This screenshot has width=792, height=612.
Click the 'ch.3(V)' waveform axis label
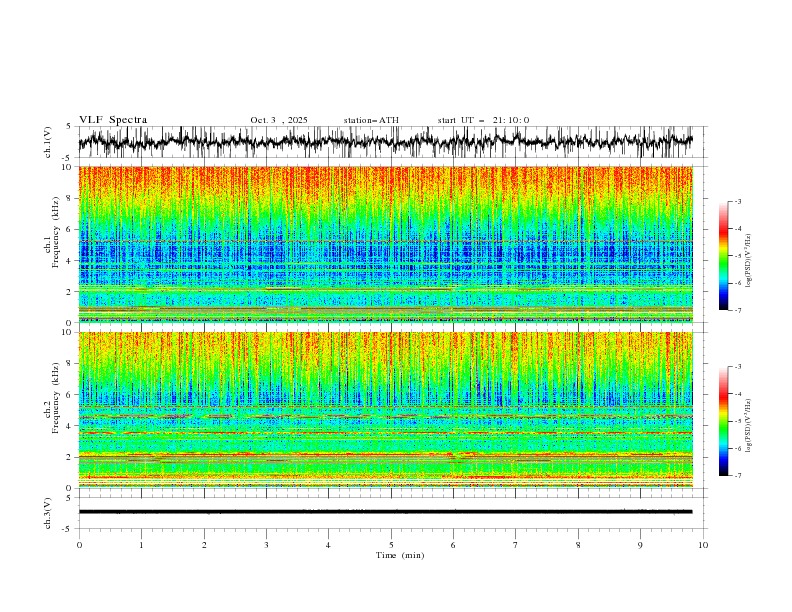(48, 513)
